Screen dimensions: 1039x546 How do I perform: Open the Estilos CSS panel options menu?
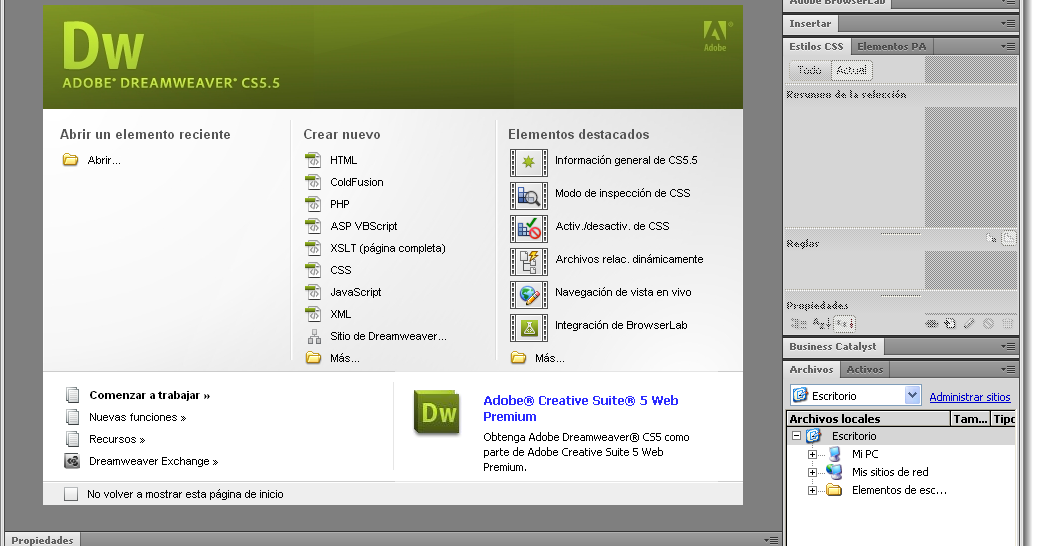click(1009, 46)
